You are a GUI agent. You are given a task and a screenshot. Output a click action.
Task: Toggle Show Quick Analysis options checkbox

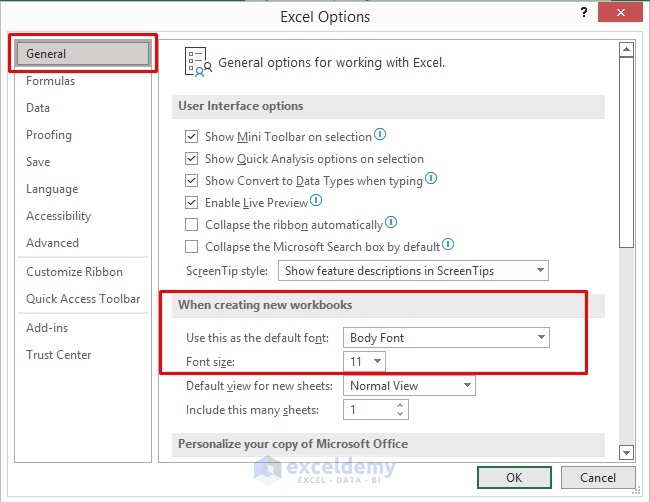point(192,159)
